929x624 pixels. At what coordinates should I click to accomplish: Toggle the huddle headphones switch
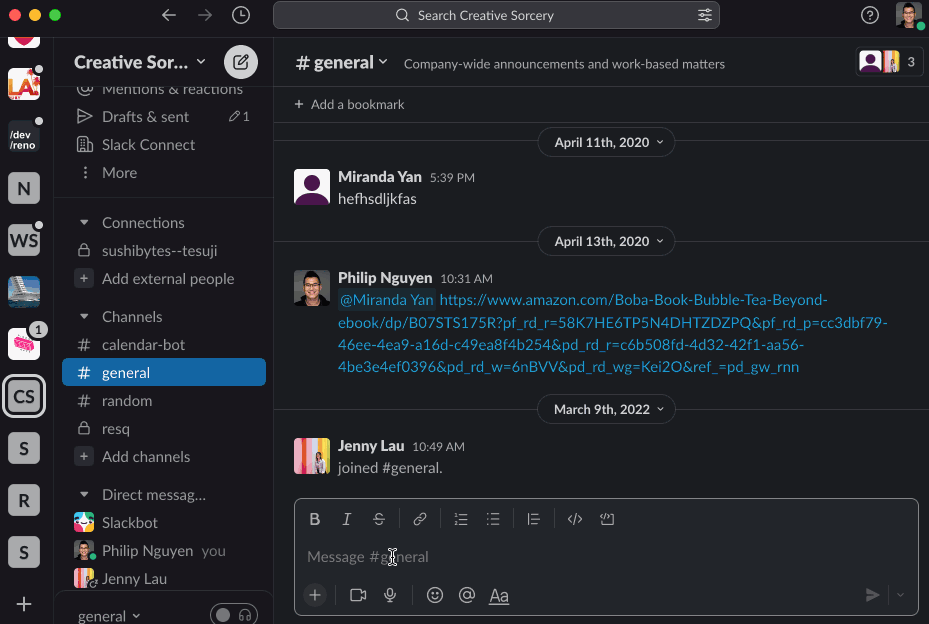tap(234, 615)
